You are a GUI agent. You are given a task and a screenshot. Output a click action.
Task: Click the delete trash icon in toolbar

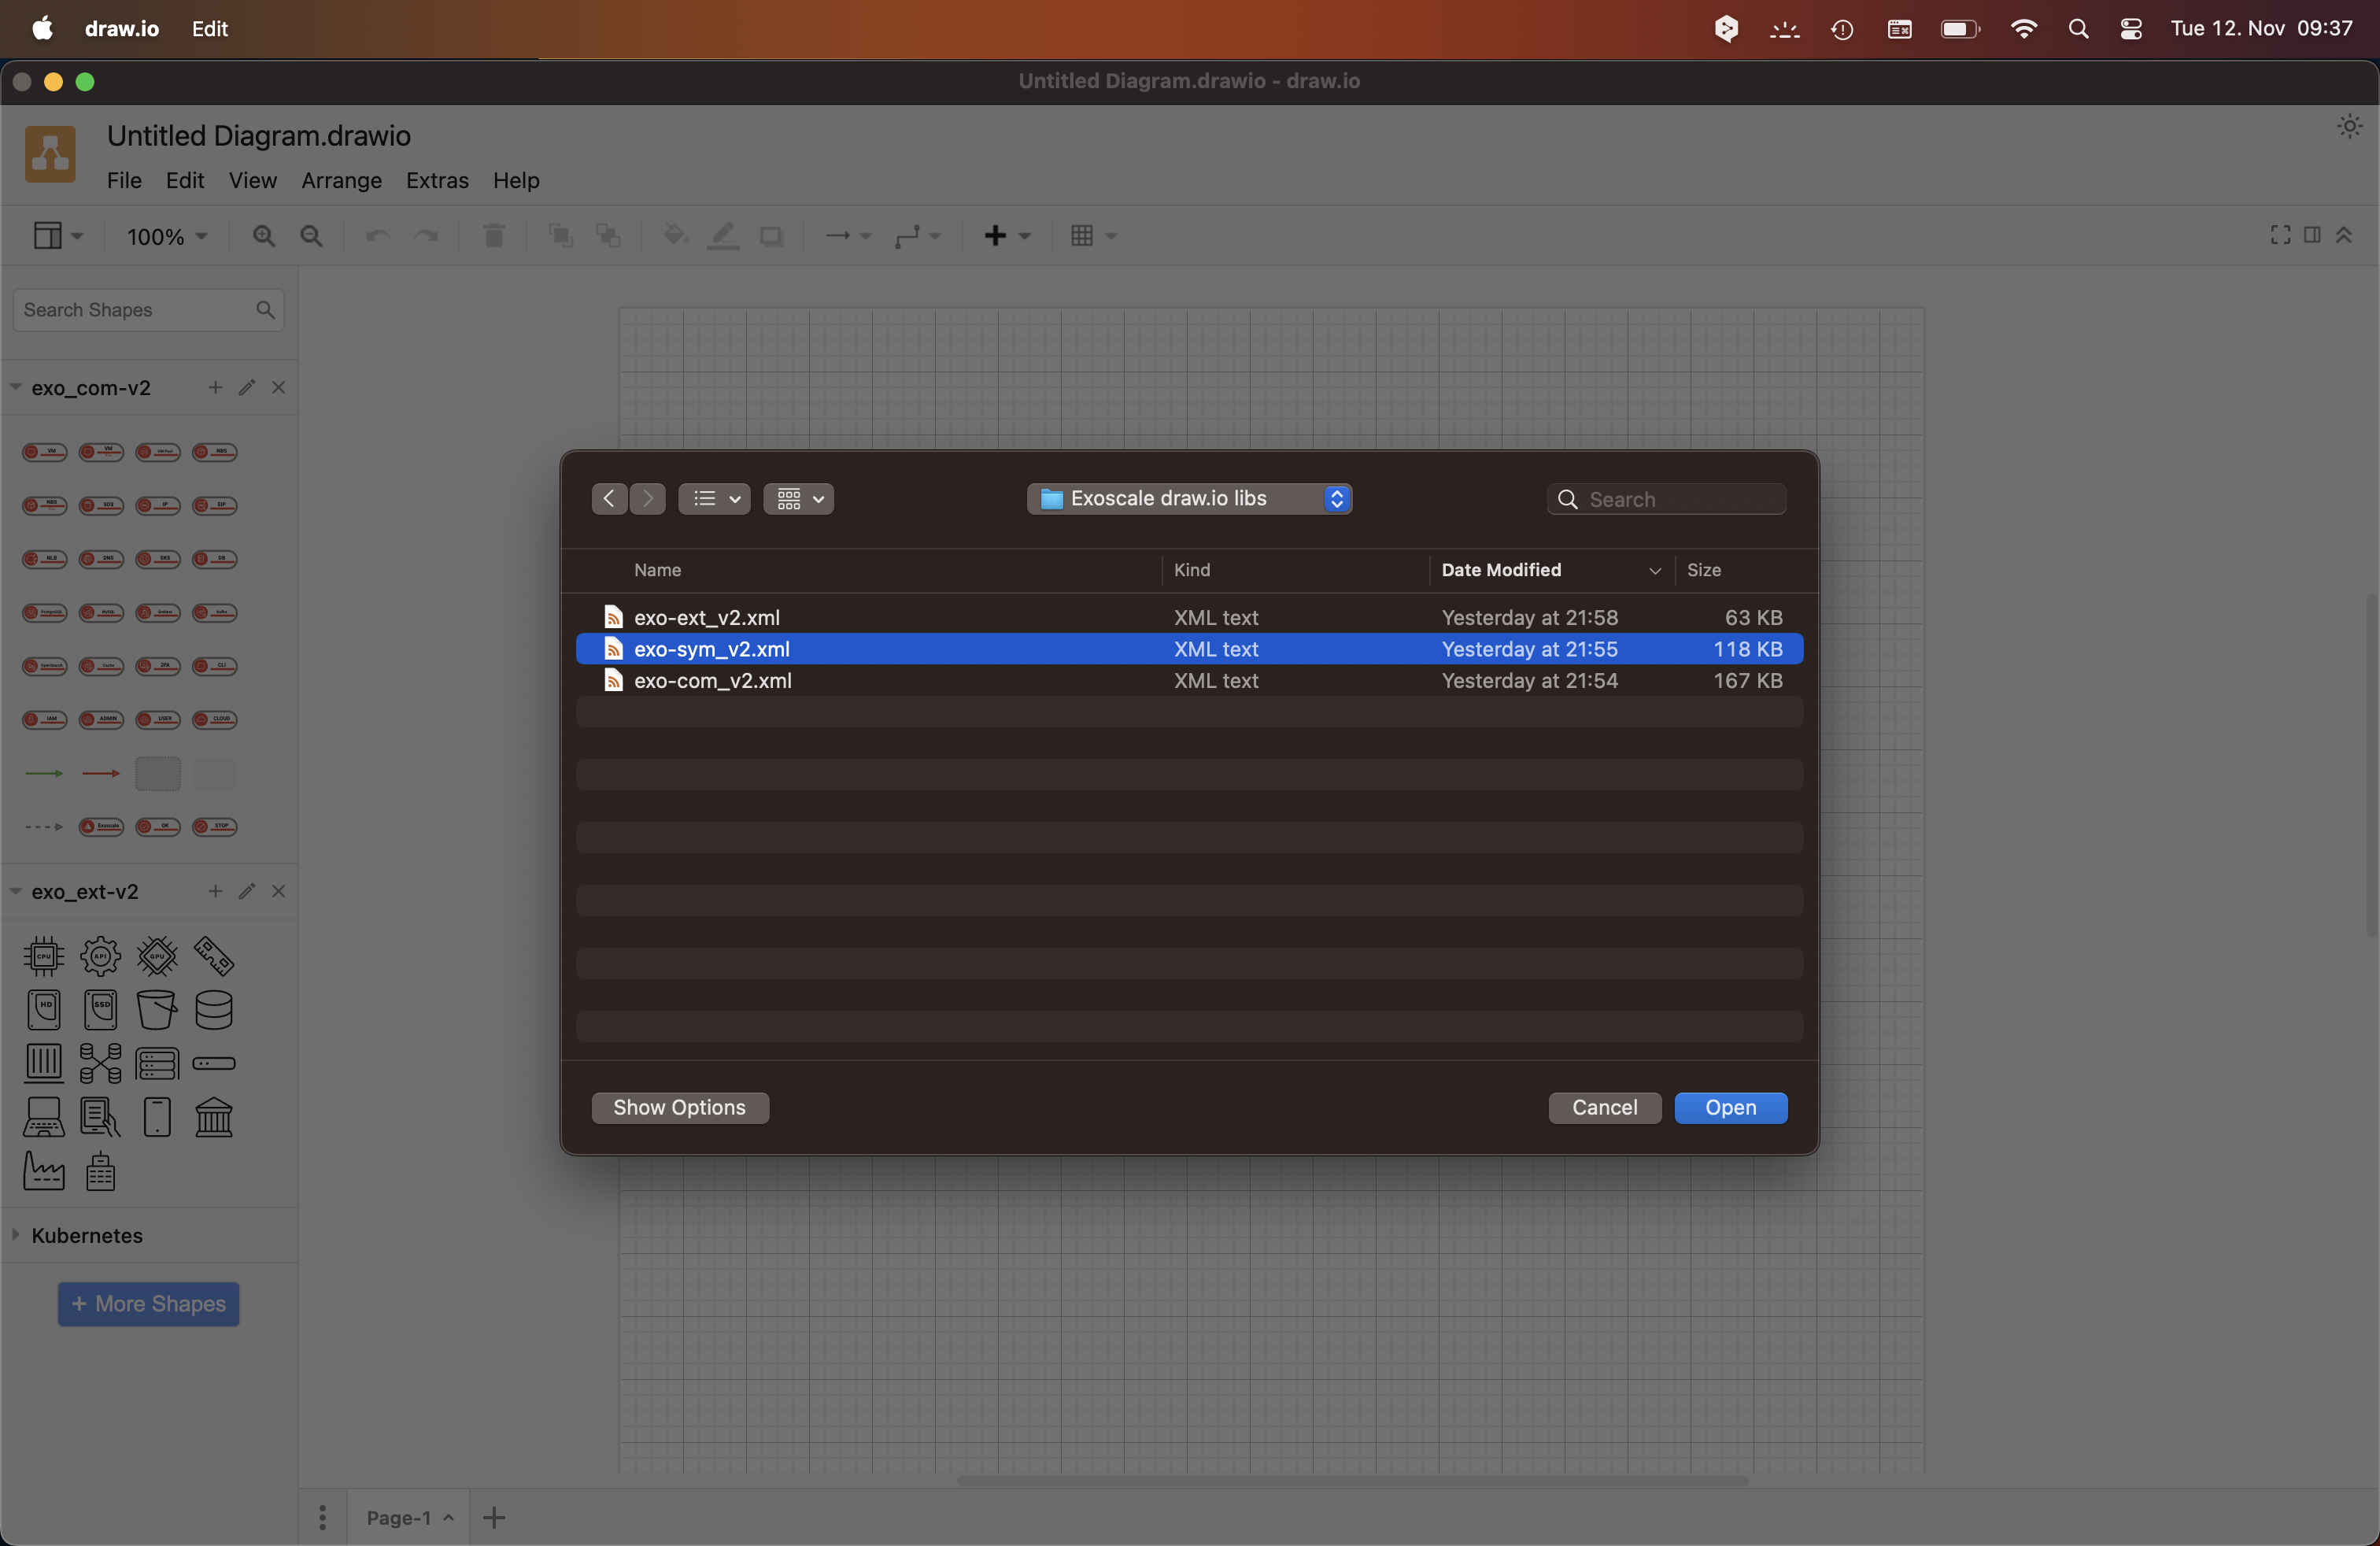tap(494, 236)
